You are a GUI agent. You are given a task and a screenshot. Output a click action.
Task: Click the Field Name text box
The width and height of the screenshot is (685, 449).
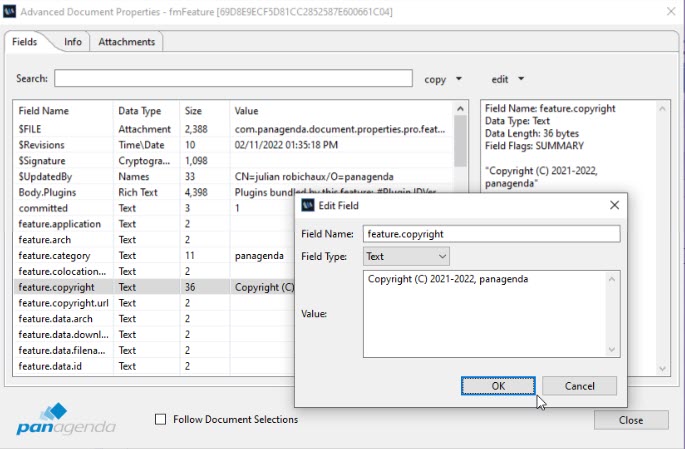coord(491,234)
